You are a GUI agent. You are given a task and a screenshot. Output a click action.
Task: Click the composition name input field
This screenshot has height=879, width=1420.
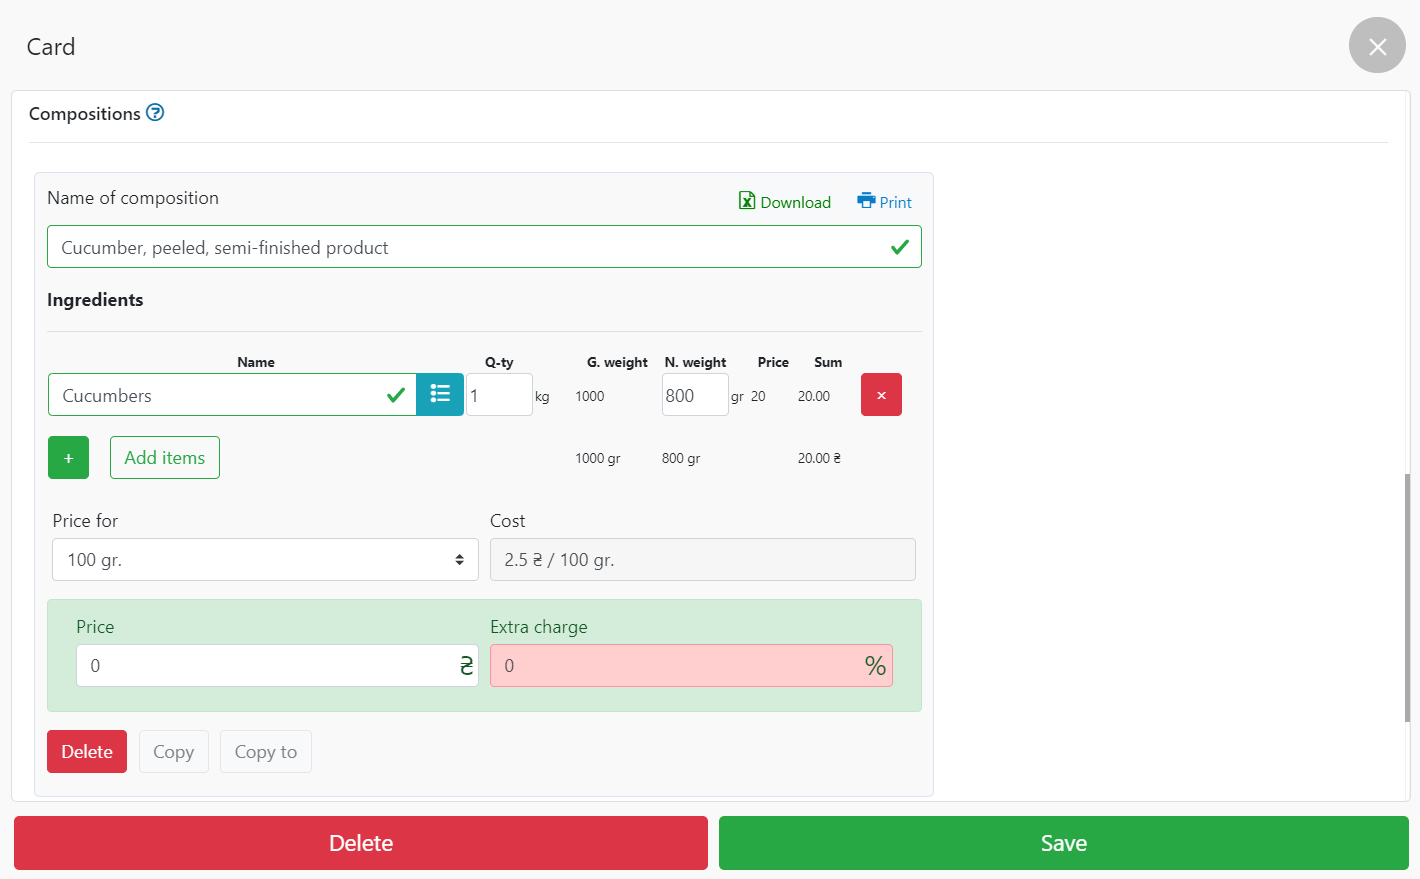point(465,247)
